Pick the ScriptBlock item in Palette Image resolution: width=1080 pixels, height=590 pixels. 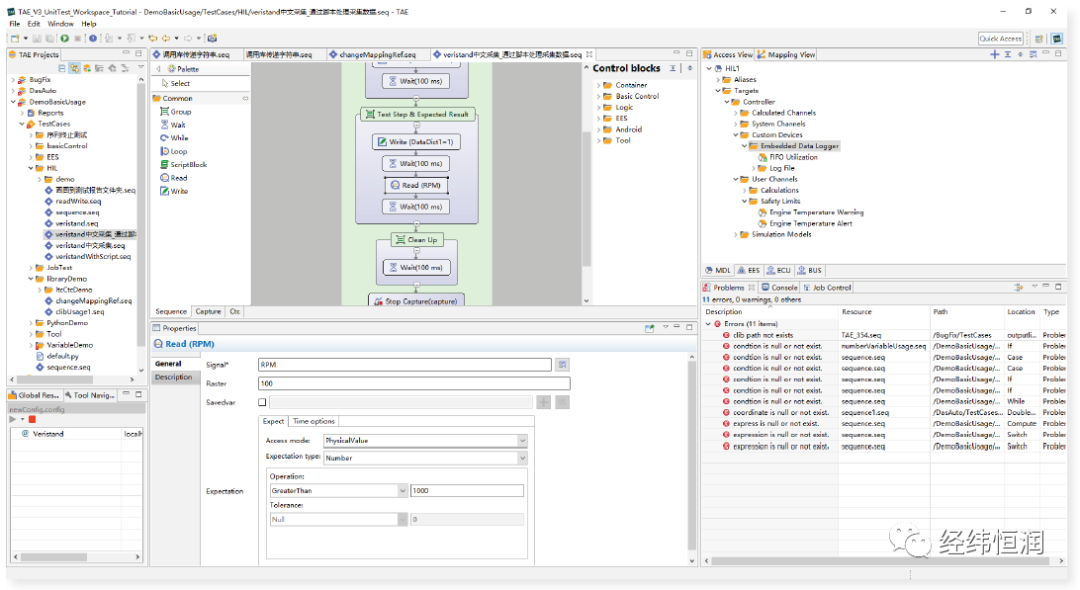coord(183,165)
